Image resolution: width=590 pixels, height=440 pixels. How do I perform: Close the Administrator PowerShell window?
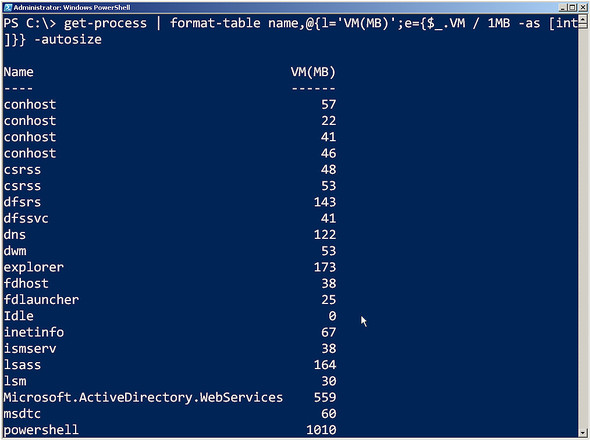click(582, 7)
